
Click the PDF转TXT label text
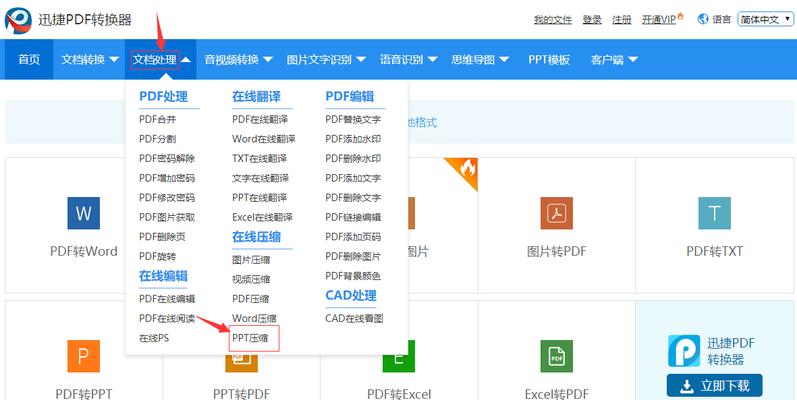tap(715, 251)
